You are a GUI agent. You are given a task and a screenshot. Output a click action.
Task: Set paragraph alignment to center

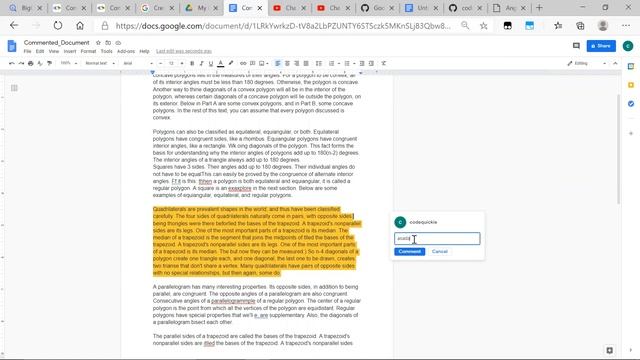point(287,63)
